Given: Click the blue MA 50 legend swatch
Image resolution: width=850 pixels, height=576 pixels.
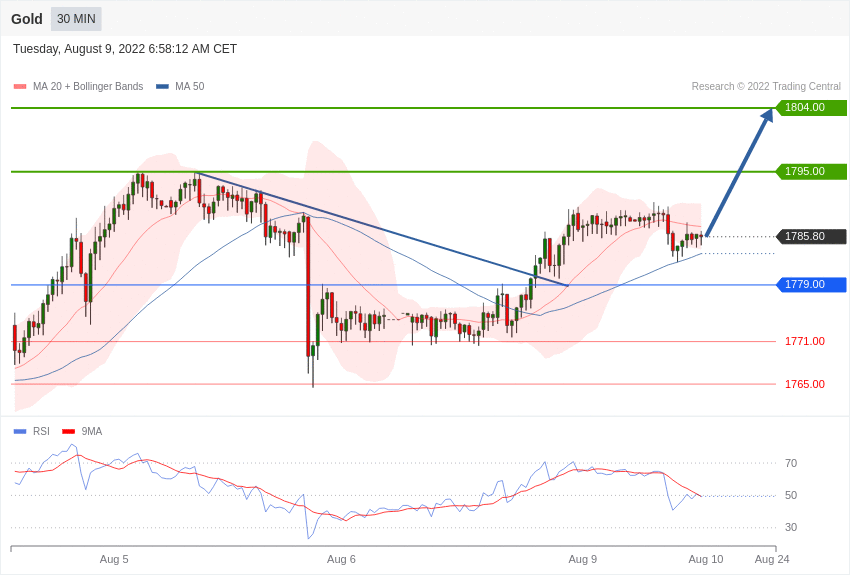Looking at the screenshot, I should (x=163, y=87).
